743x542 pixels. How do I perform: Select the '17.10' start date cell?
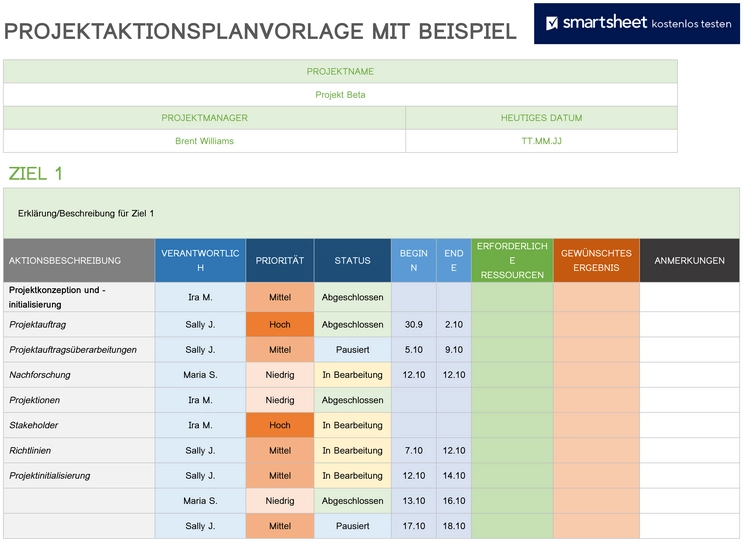click(414, 526)
